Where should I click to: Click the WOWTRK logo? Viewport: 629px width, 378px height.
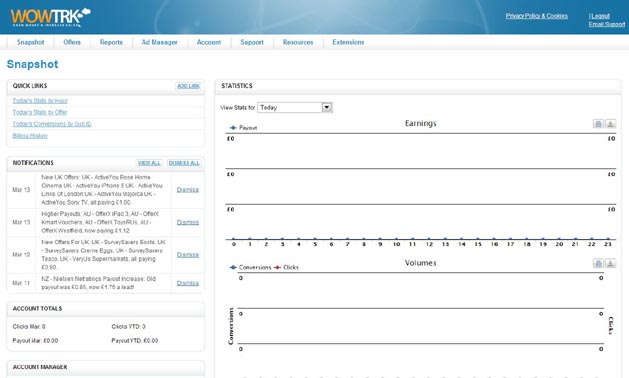tap(51, 17)
